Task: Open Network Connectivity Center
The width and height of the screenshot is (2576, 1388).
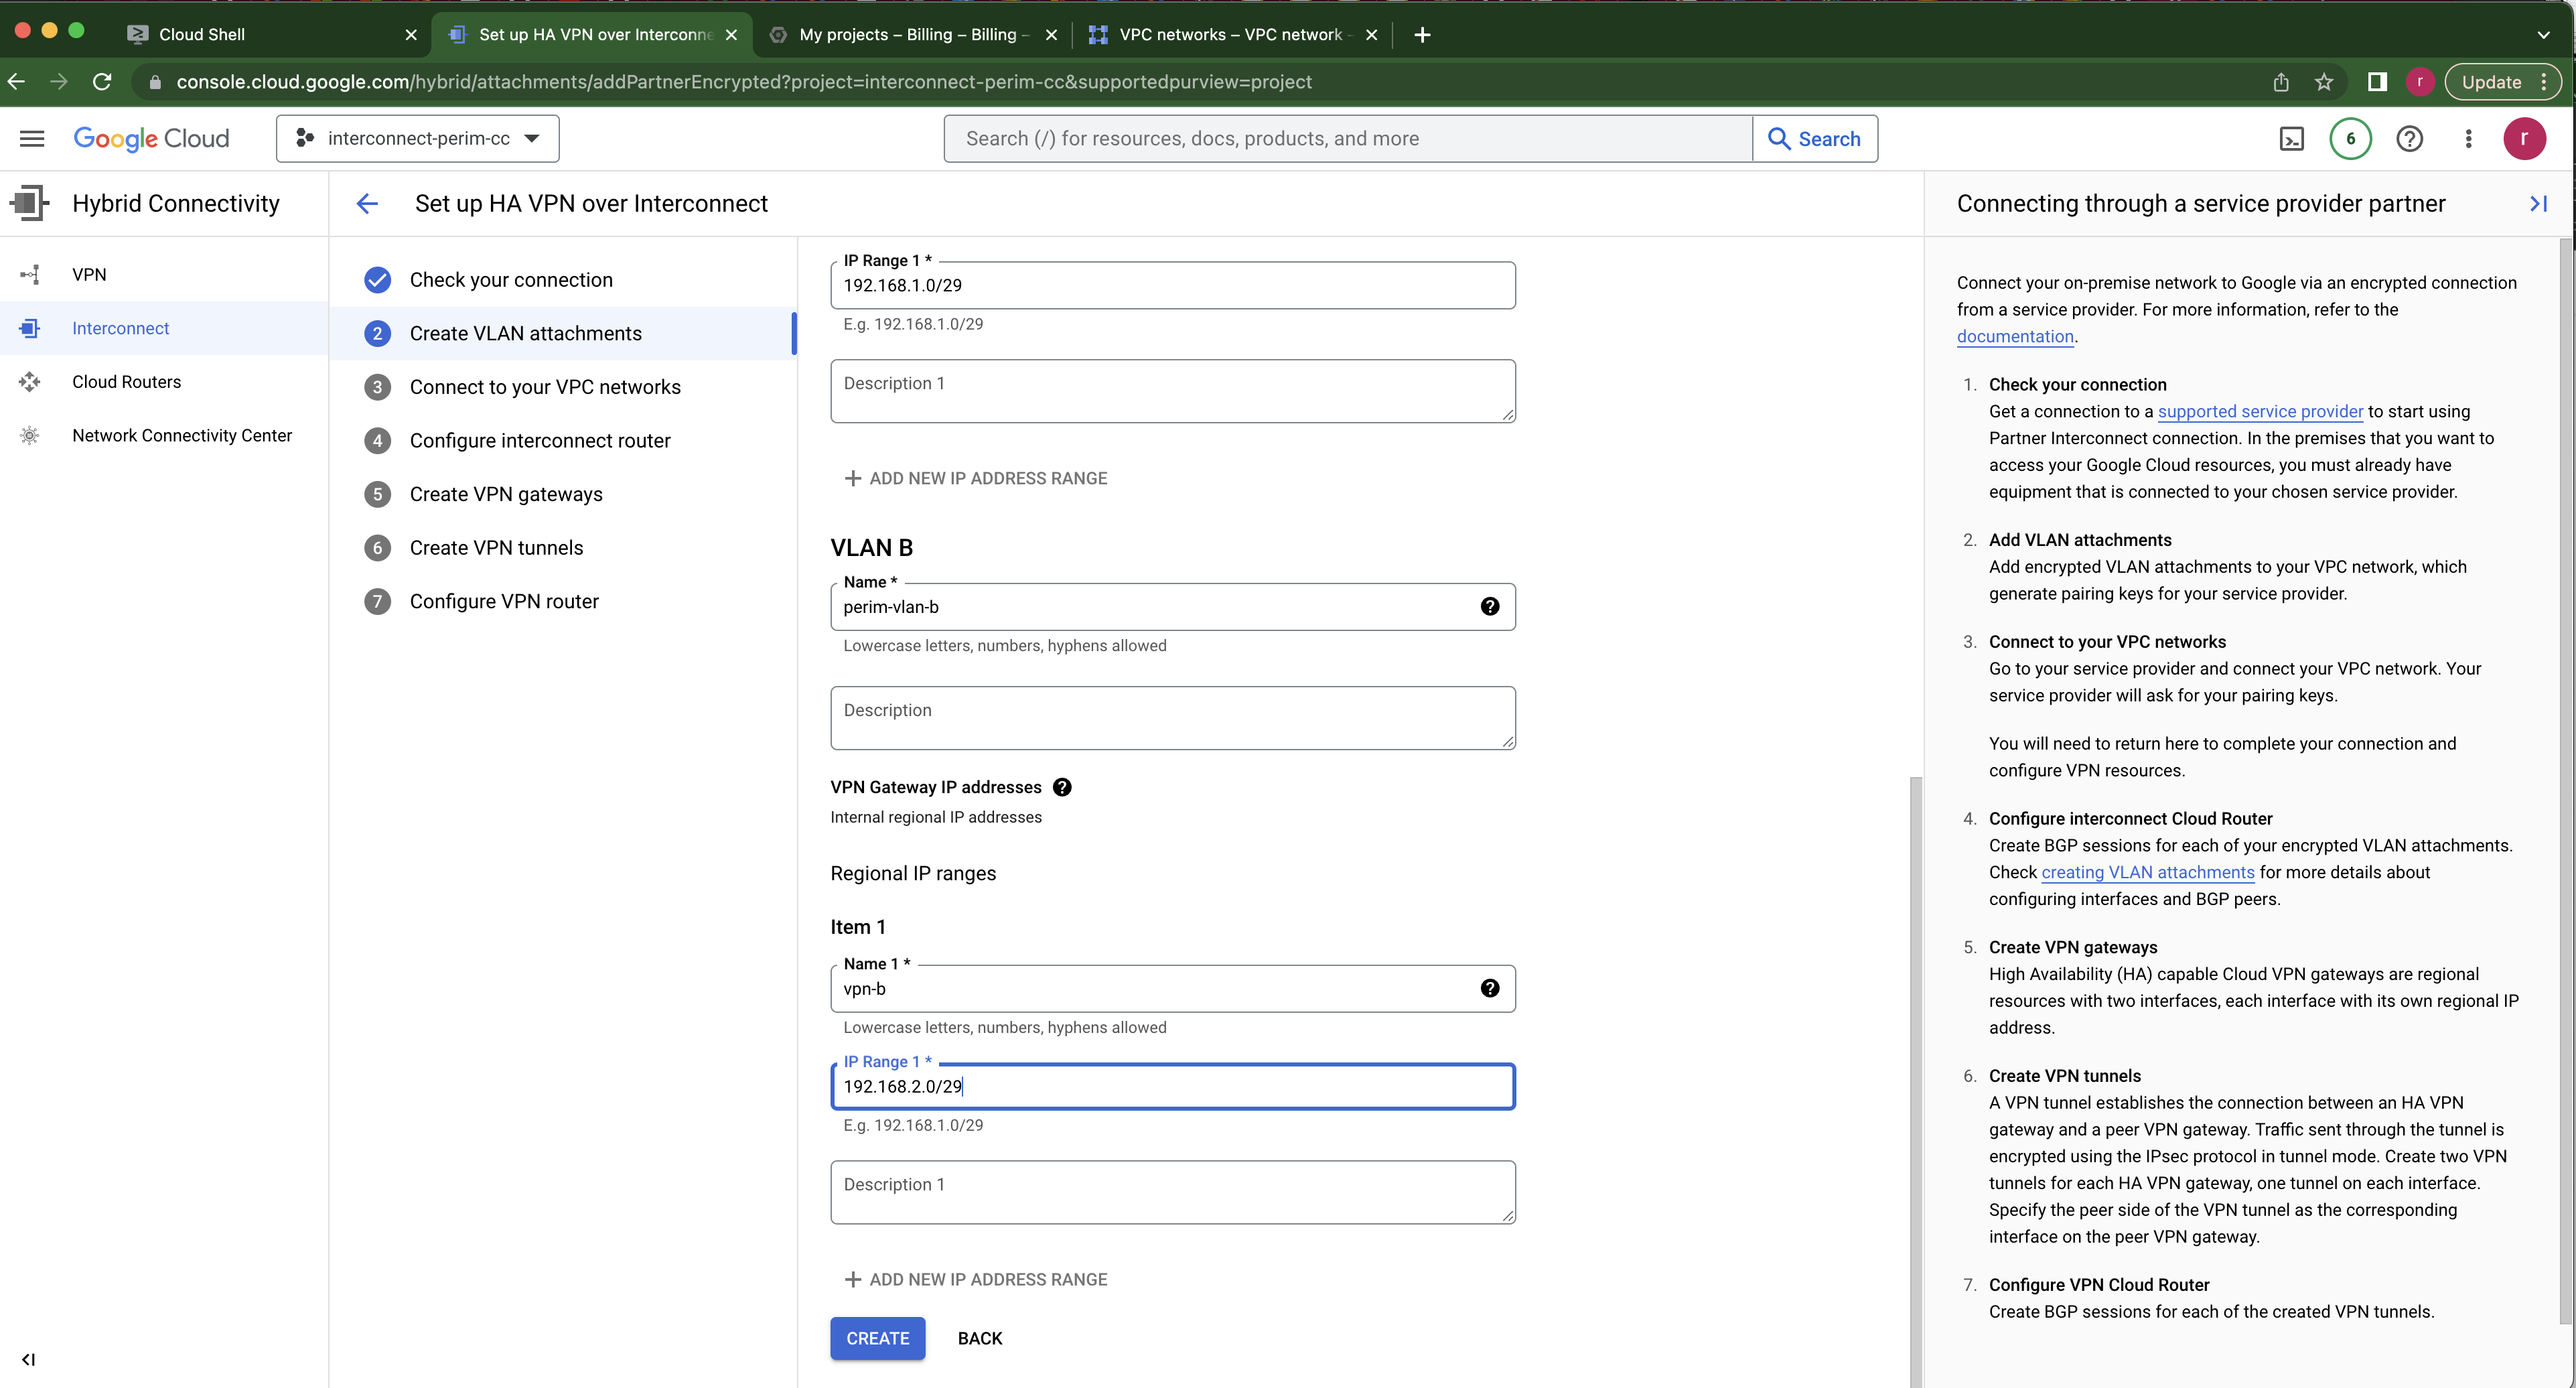Action: point(182,435)
